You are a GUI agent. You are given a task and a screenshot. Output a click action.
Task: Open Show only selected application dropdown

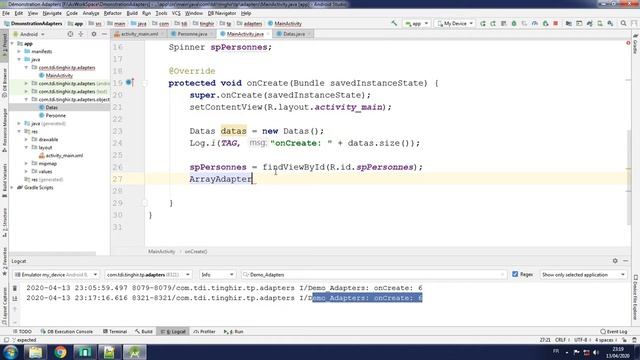click(x=583, y=275)
